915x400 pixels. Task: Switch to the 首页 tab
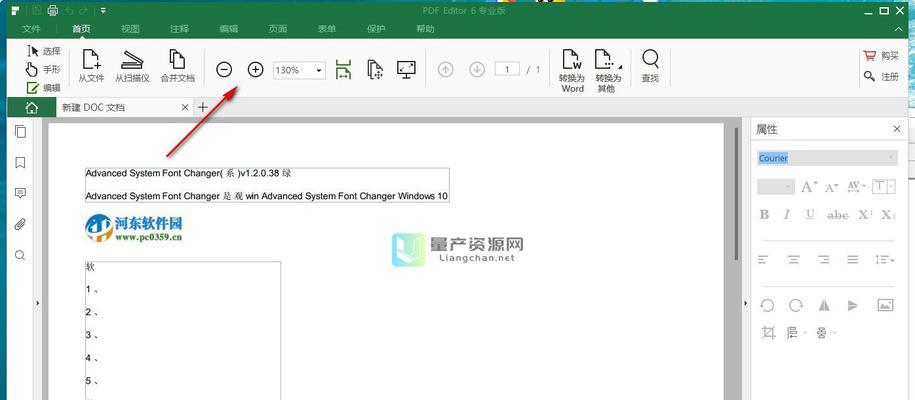coord(81,29)
